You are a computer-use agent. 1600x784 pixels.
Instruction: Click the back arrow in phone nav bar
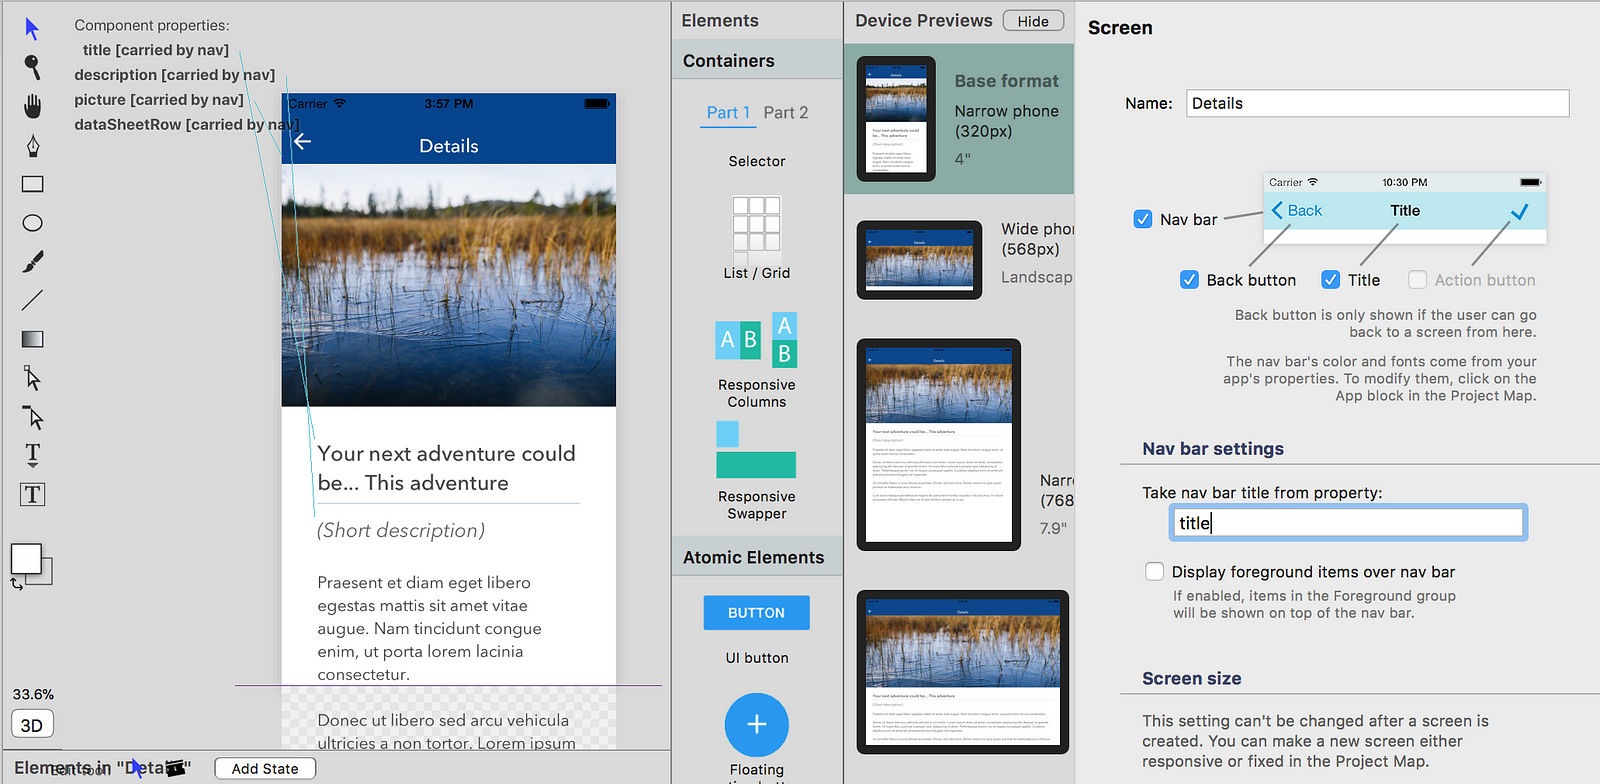click(303, 142)
